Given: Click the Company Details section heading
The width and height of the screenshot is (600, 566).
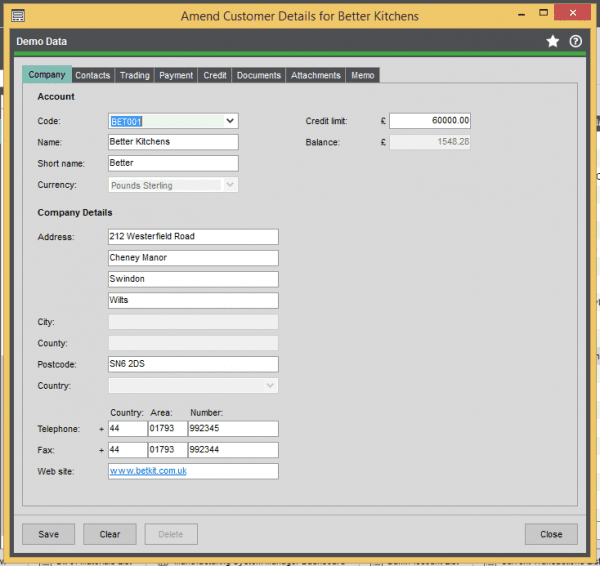Looking at the screenshot, I should [x=75, y=212].
